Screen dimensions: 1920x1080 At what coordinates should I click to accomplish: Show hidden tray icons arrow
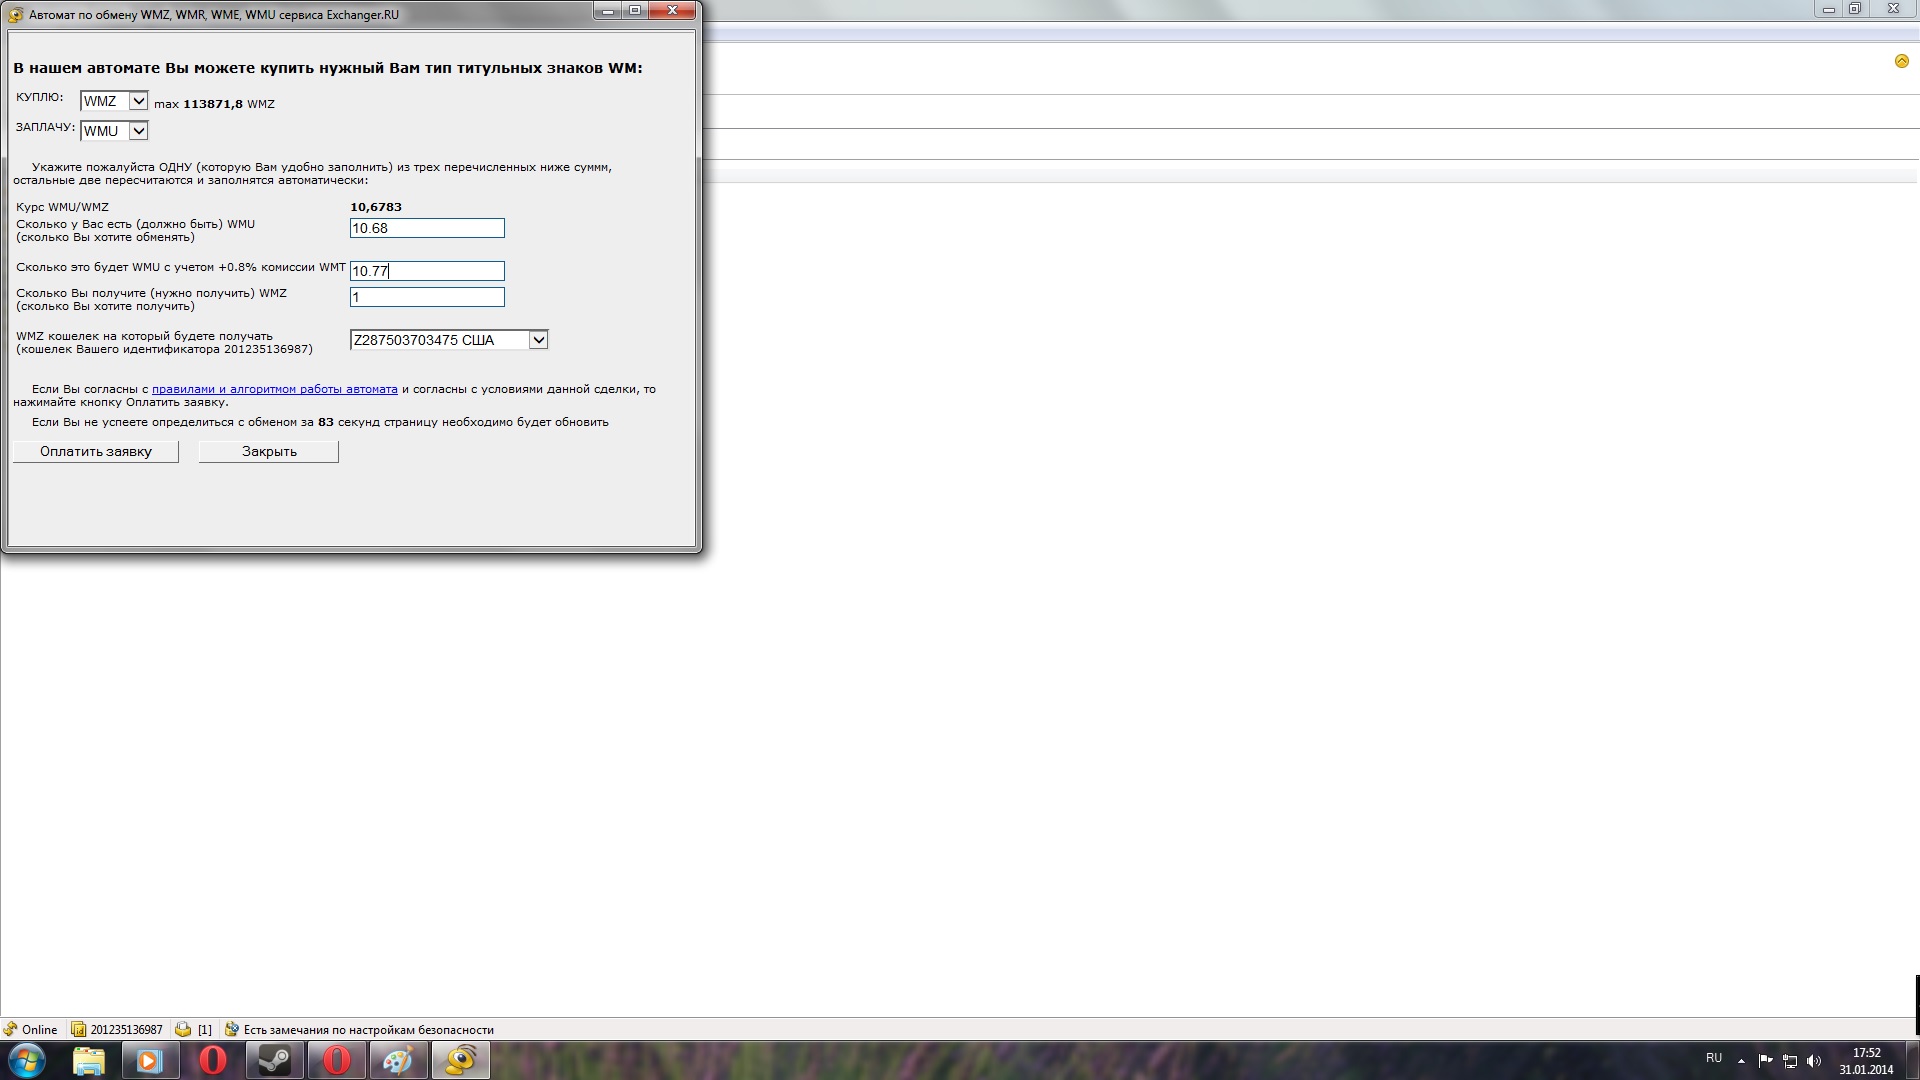(x=1741, y=1061)
